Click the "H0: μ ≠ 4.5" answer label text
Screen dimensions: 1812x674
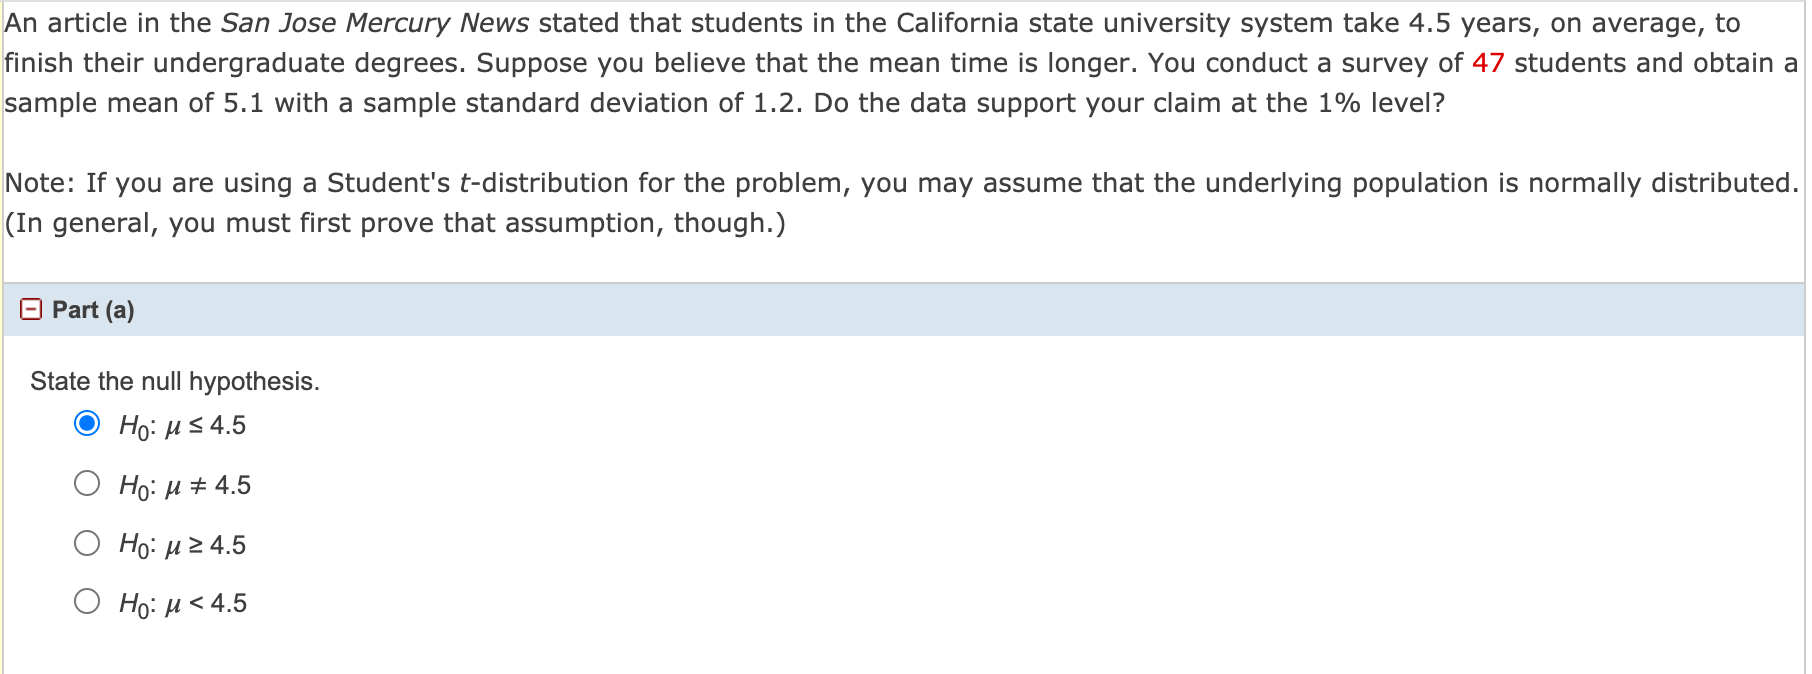coord(185,486)
